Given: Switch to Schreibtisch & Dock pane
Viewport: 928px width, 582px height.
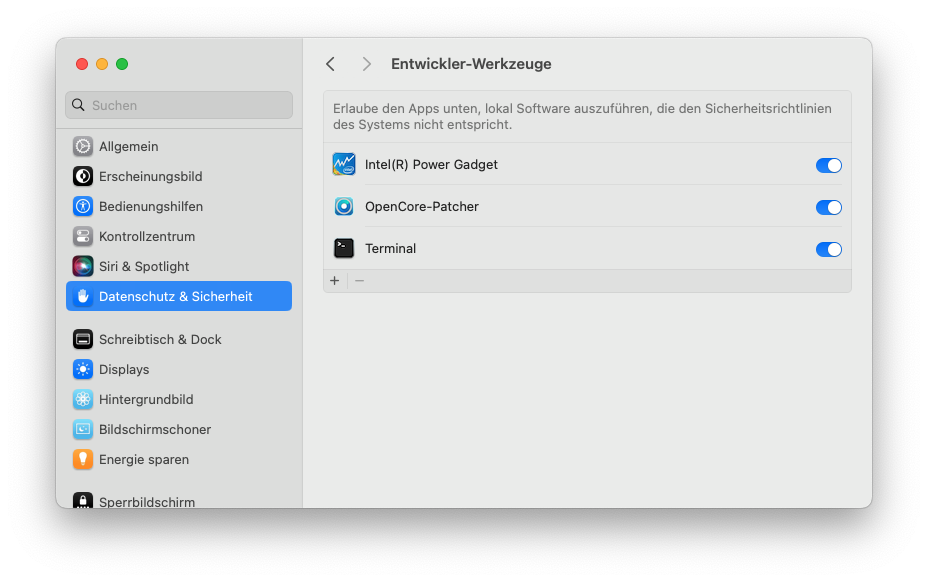Looking at the screenshot, I should [x=160, y=340].
